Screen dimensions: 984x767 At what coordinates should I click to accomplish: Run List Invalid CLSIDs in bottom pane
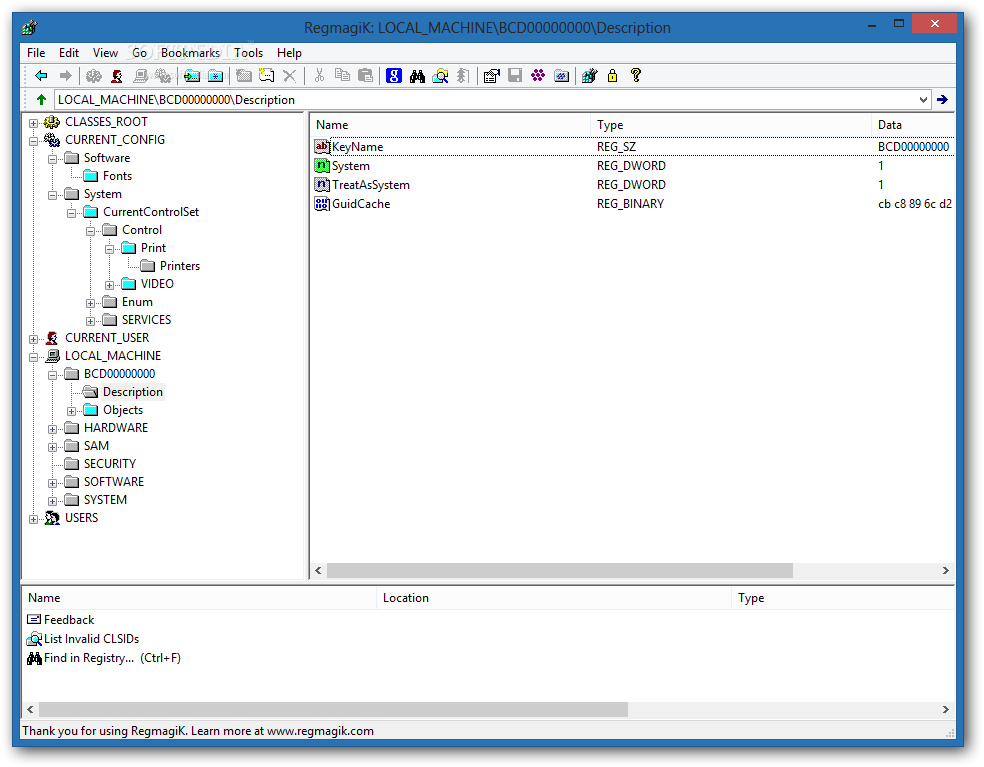tap(83, 639)
